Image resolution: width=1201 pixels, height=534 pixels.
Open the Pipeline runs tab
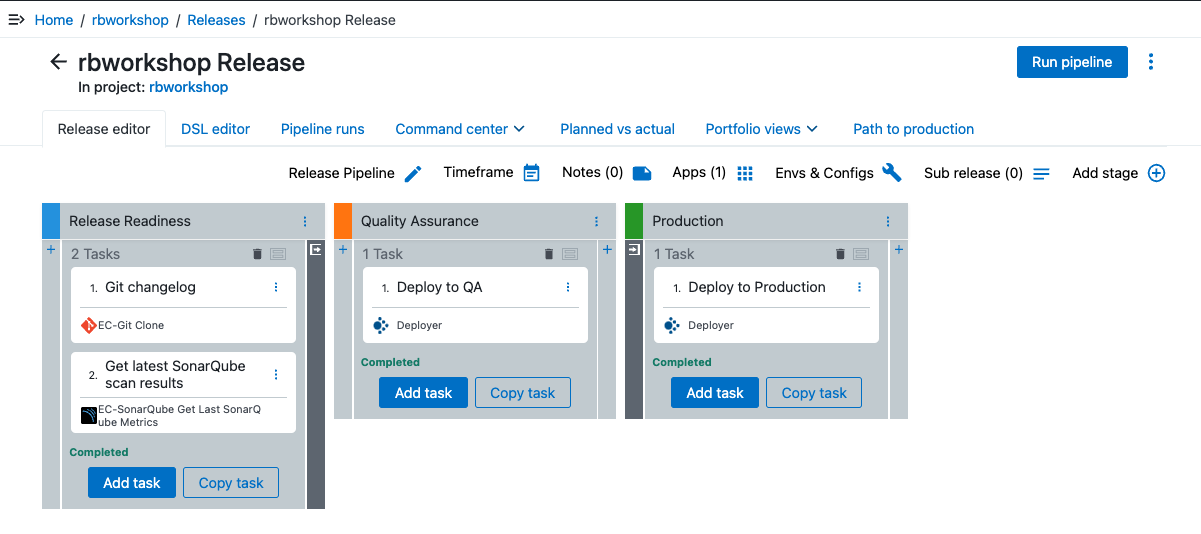pyautogui.click(x=322, y=129)
